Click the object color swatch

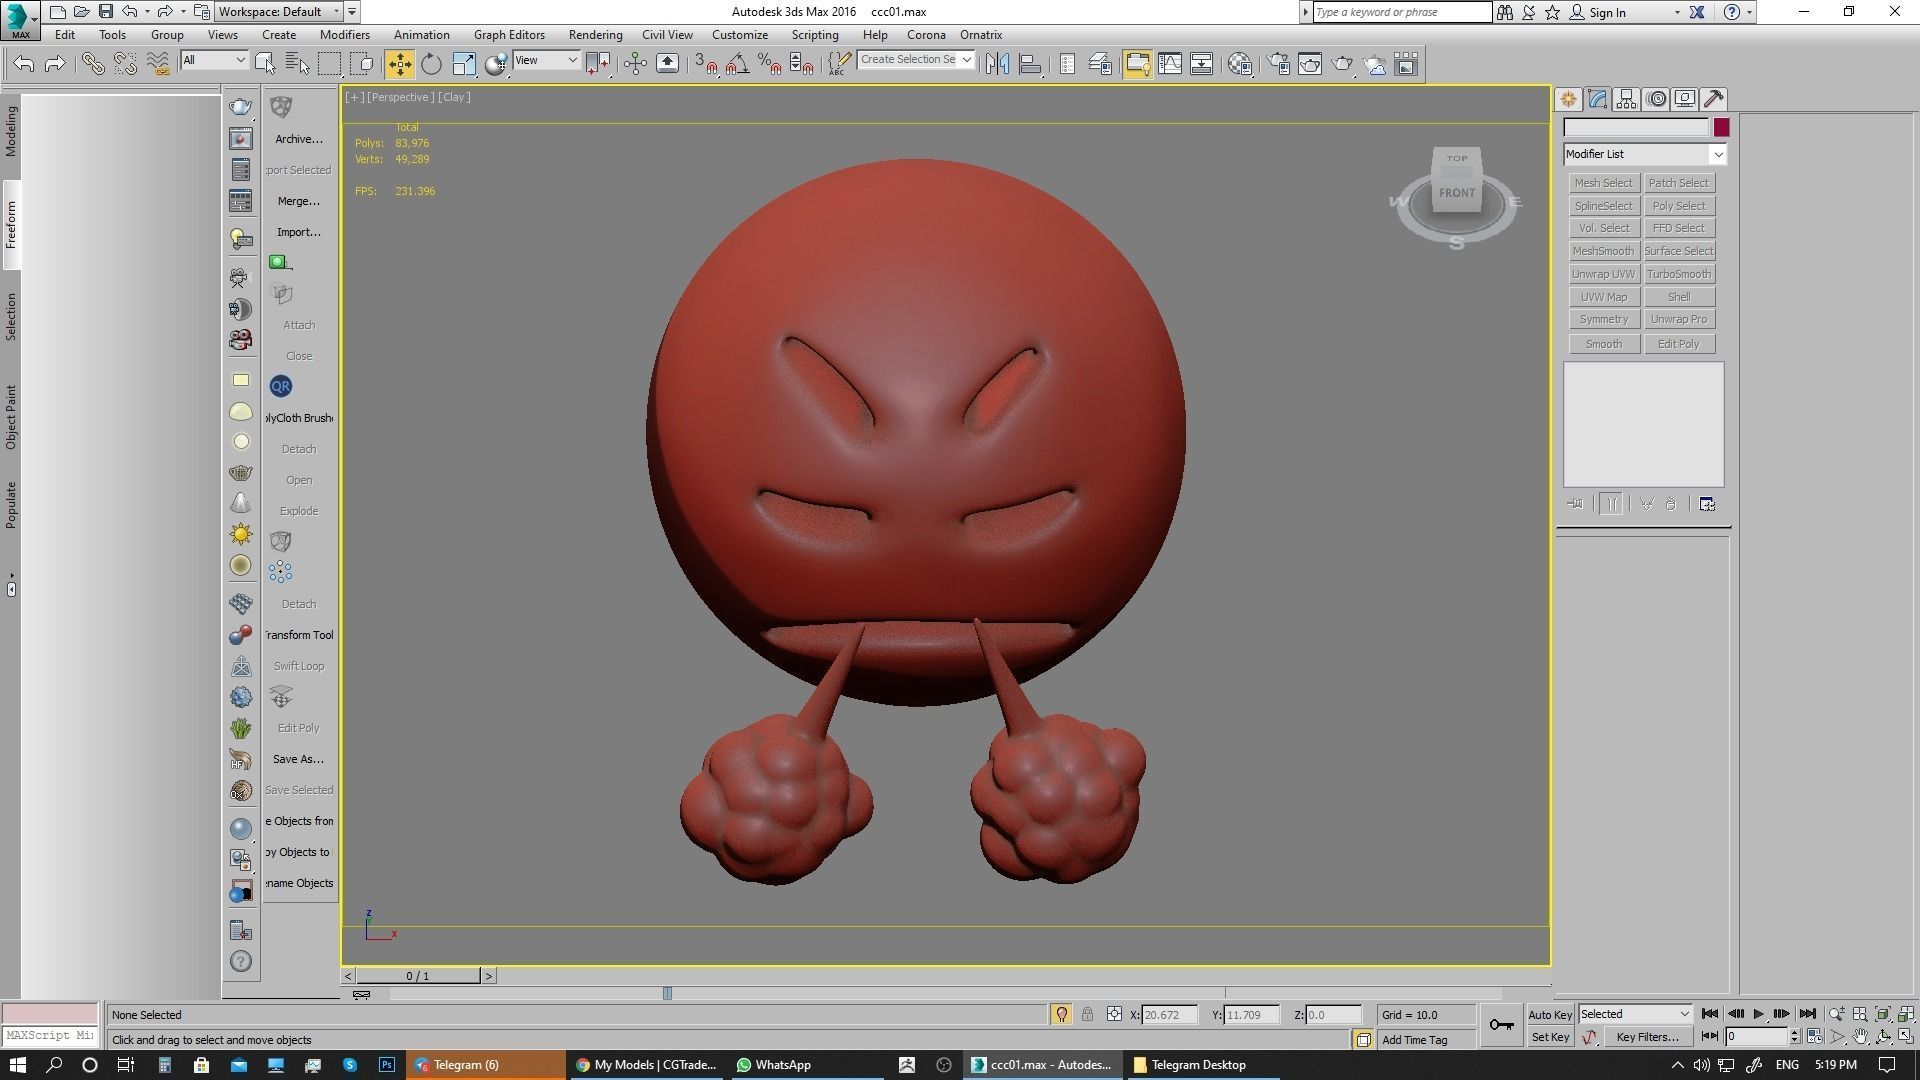coord(1721,127)
